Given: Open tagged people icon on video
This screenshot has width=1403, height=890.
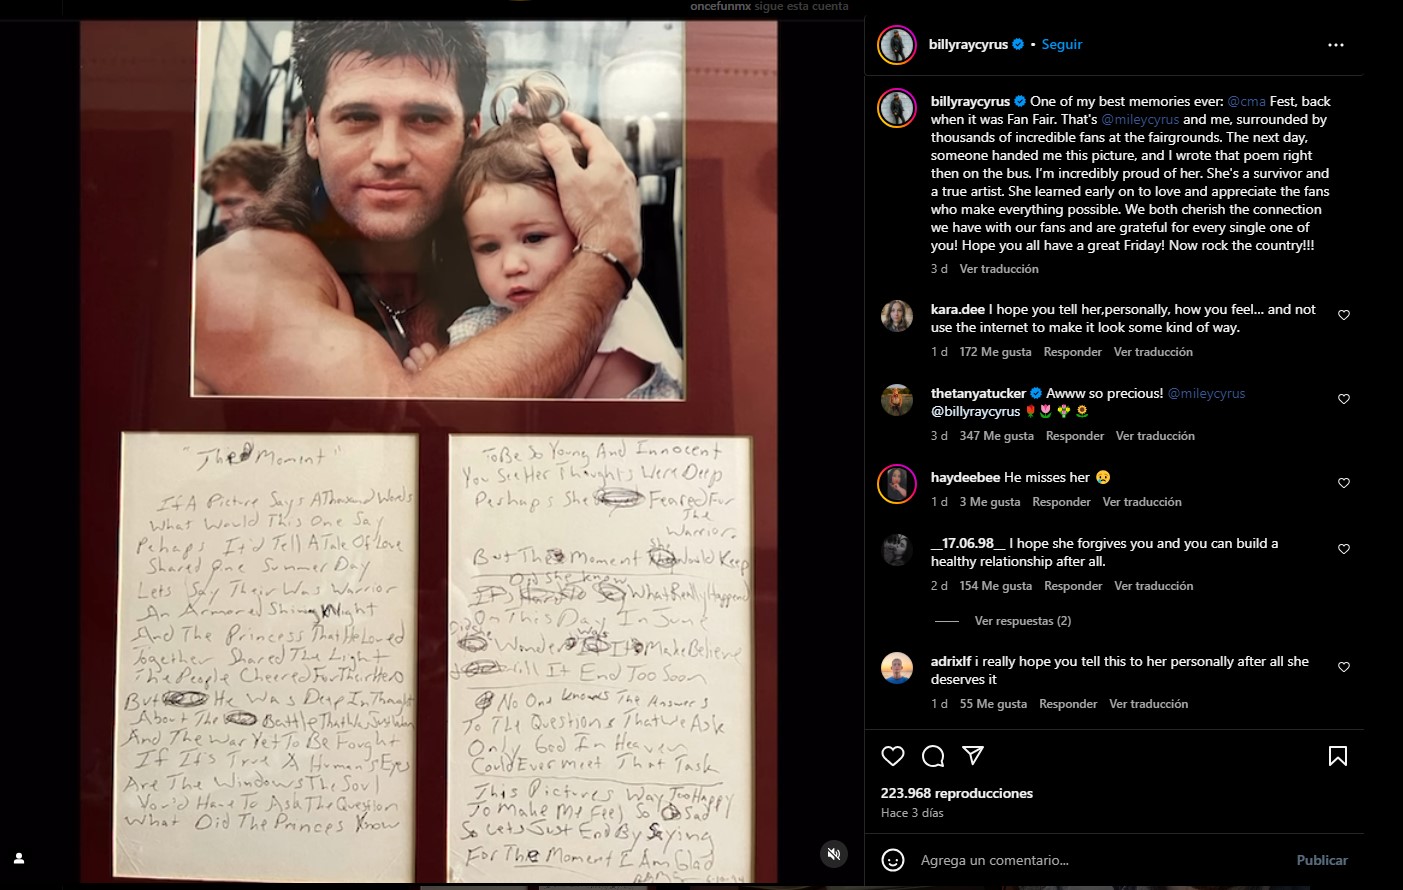Looking at the screenshot, I should pos(18,858).
